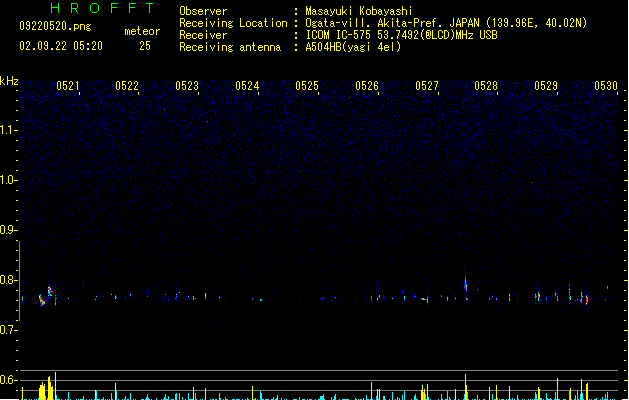Click the 1.0 kHz axis label
This screenshot has height=400, width=629.
(8, 180)
